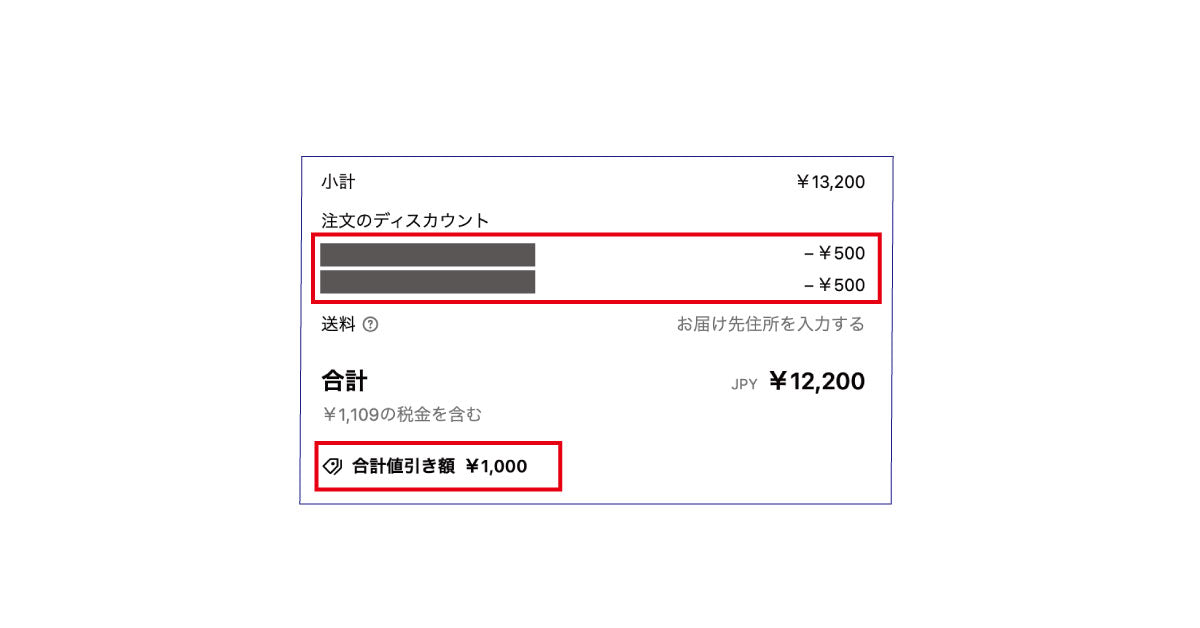
Task: Click the second redacted discount name bar
Action: [428, 282]
